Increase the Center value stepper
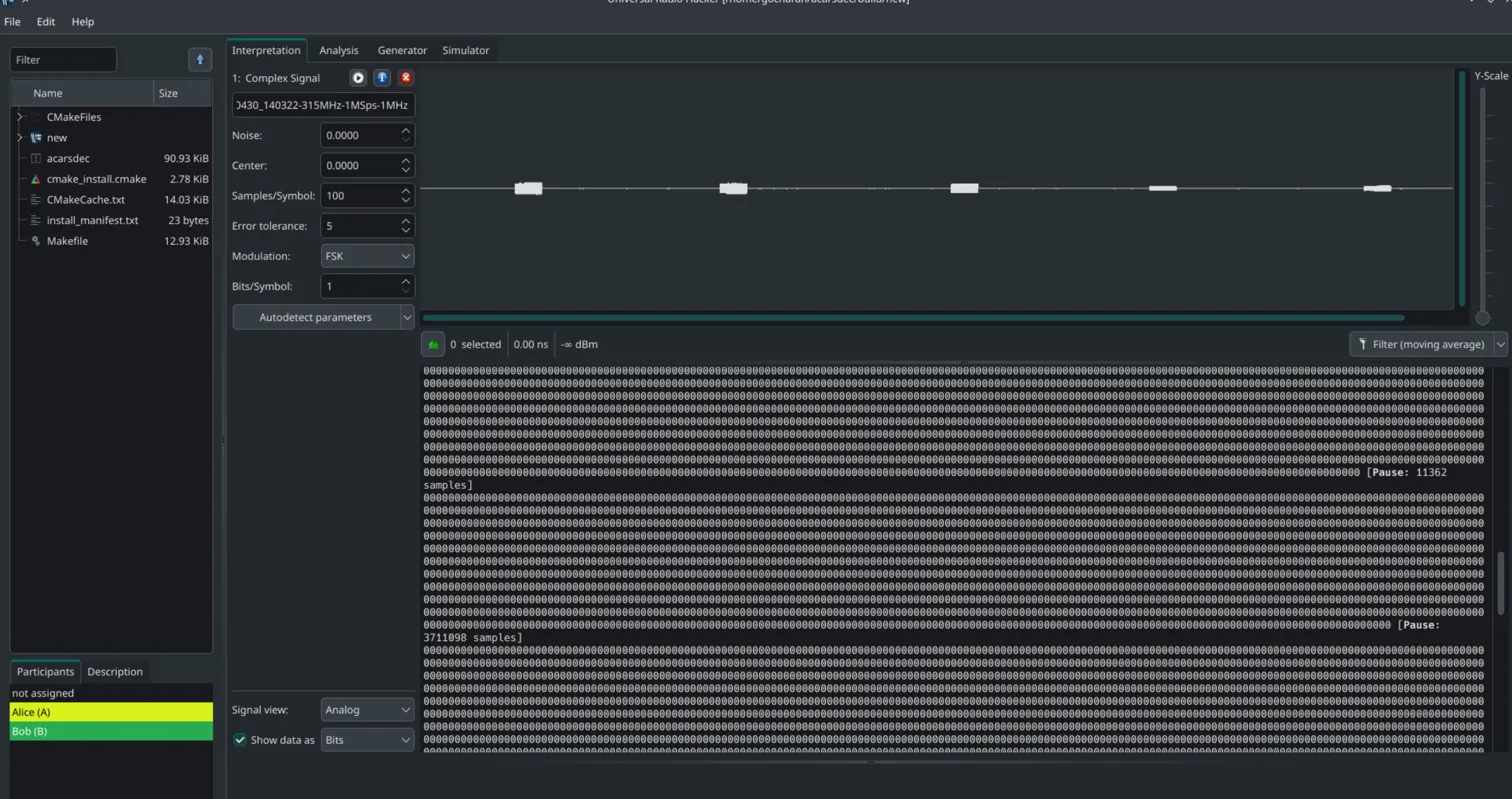Viewport: 1512px width, 799px height. [406, 160]
